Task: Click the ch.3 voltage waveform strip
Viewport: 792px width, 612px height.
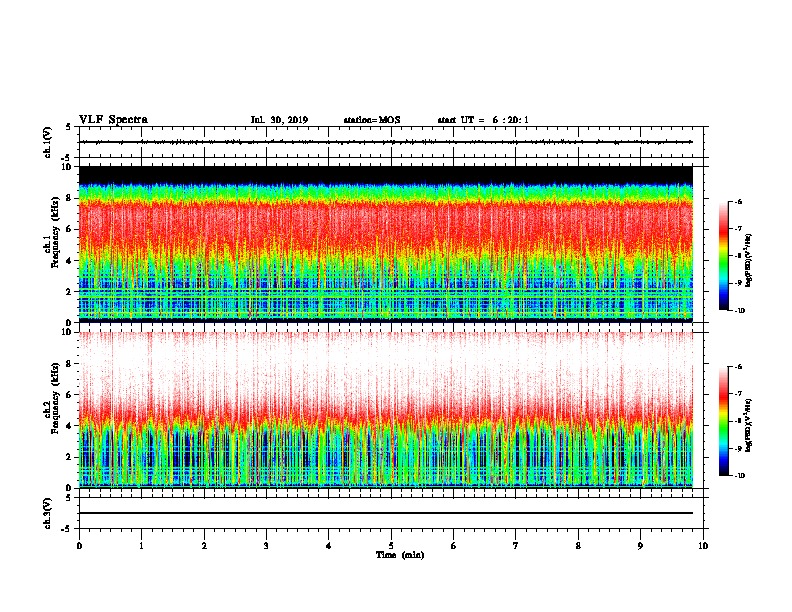Action: pos(391,513)
